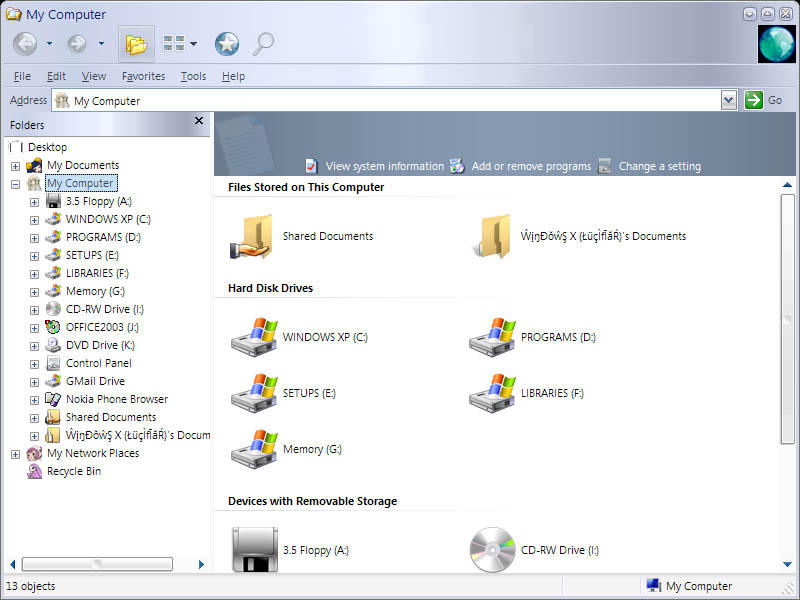
Task: Collapse the My Computer tree node
Action: point(15,184)
